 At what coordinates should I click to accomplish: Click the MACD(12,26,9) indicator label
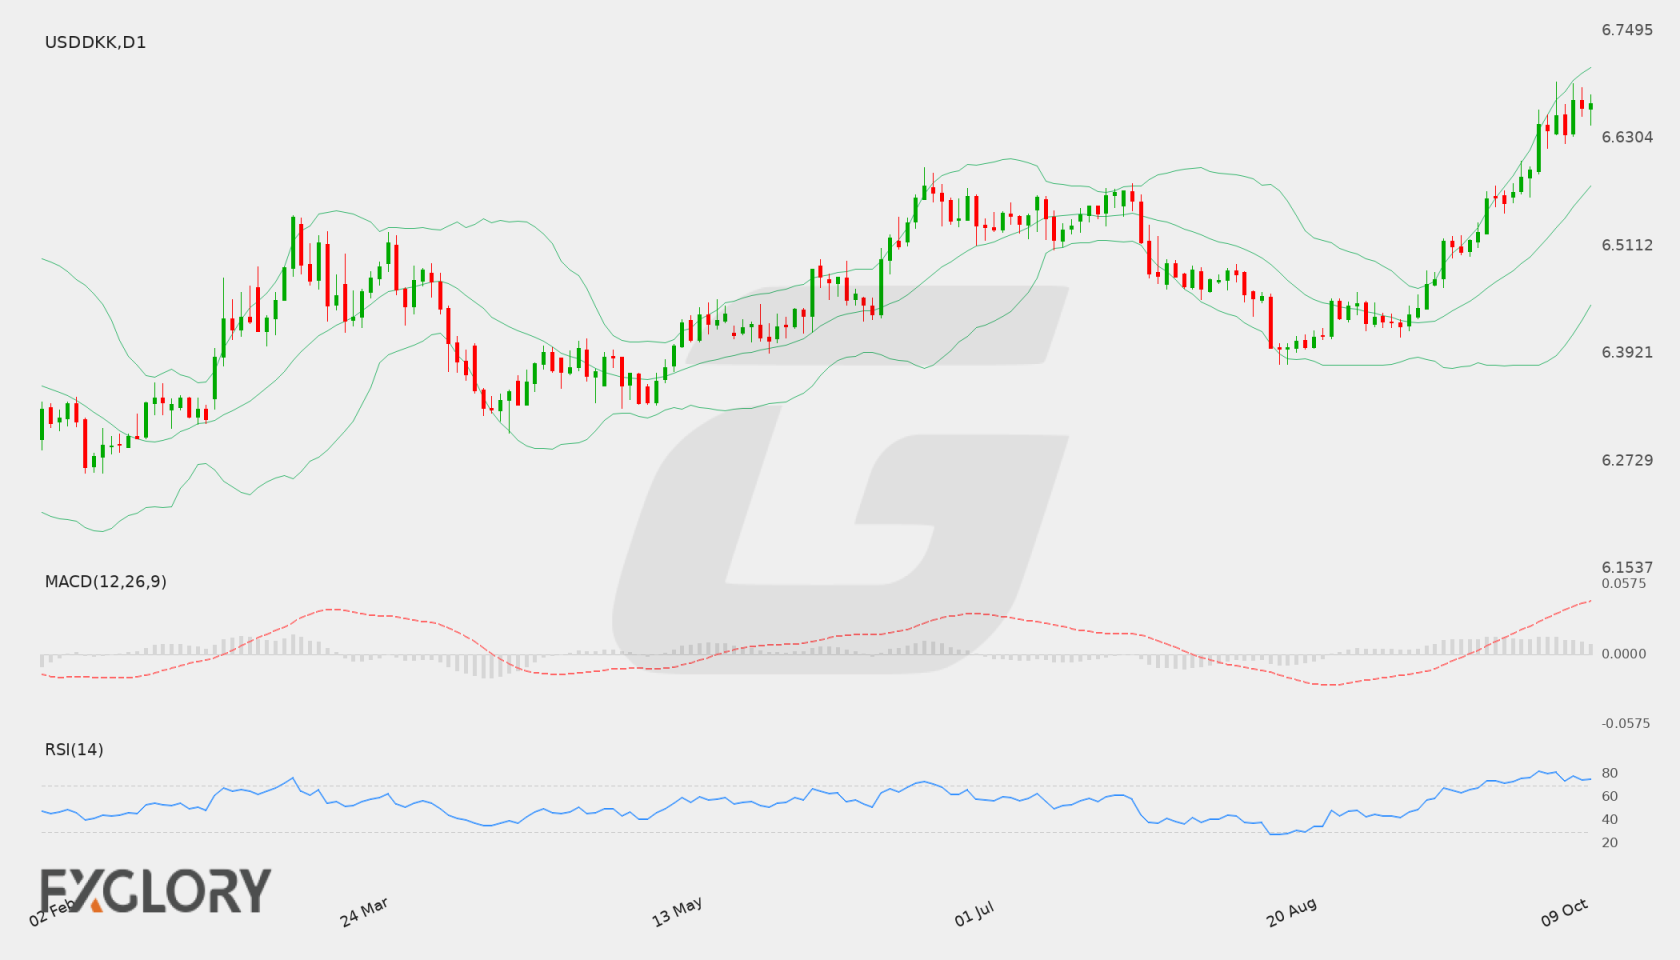pos(105,581)
